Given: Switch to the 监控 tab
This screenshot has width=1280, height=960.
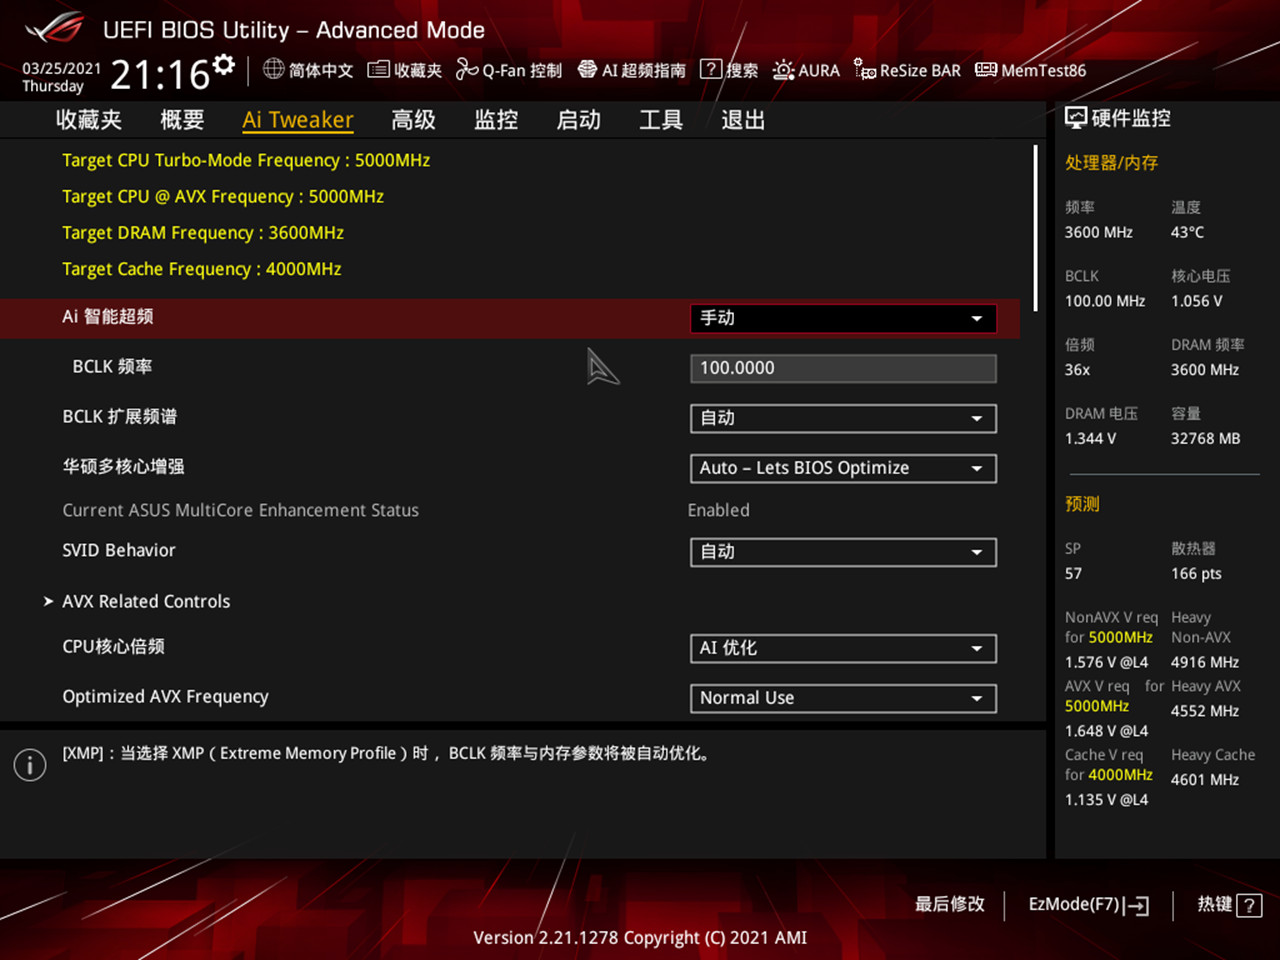Looking at the screenshot, I should pos(495,119).
